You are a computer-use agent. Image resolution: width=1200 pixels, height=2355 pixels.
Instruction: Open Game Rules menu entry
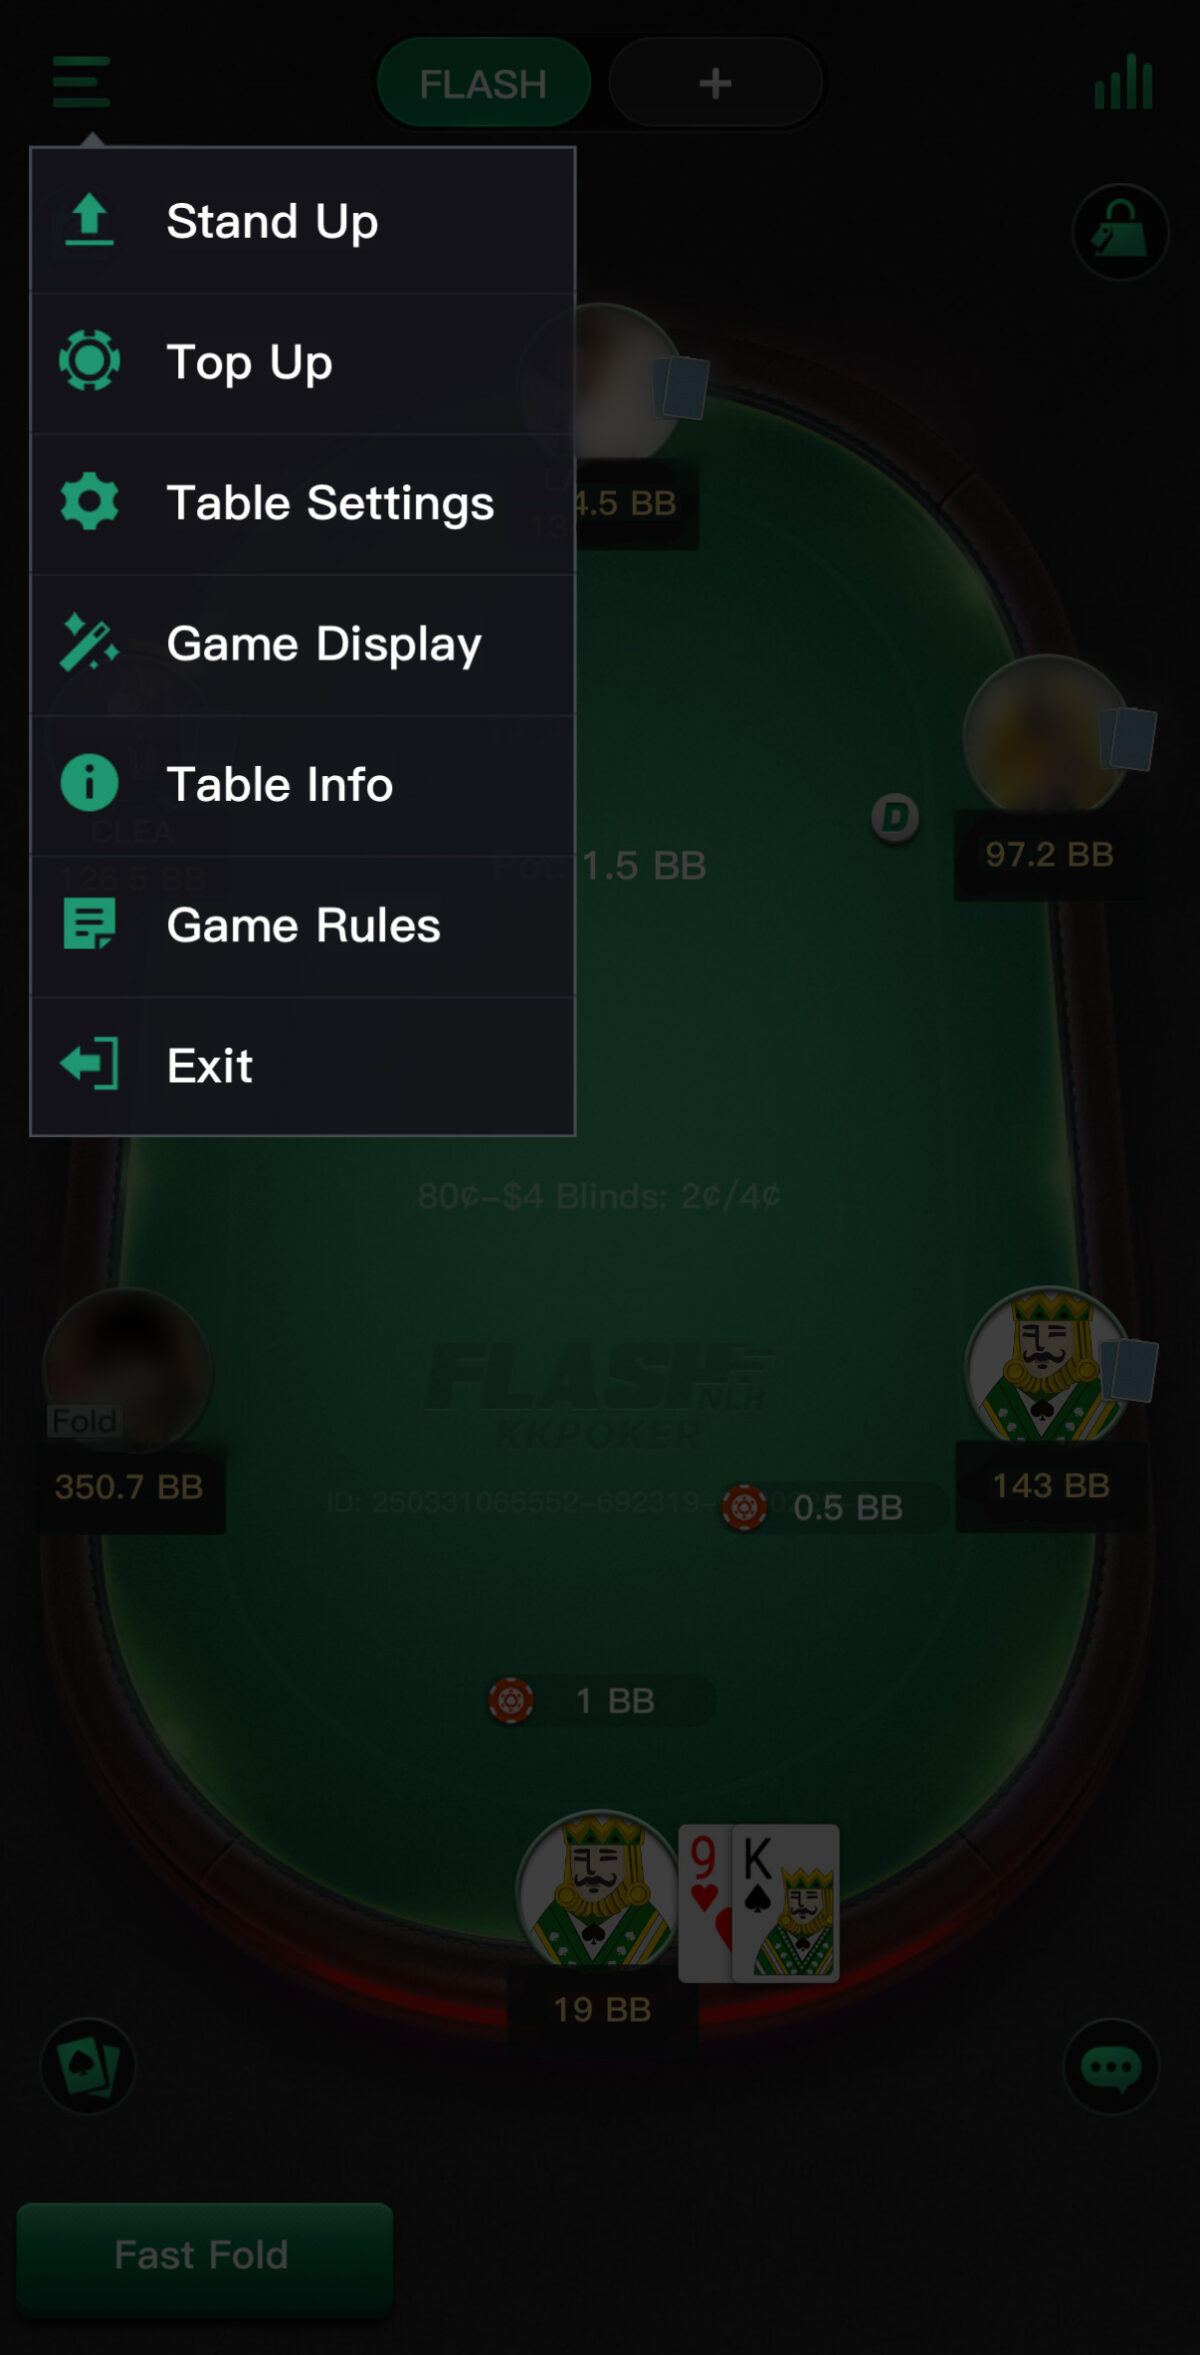[303, 925]
